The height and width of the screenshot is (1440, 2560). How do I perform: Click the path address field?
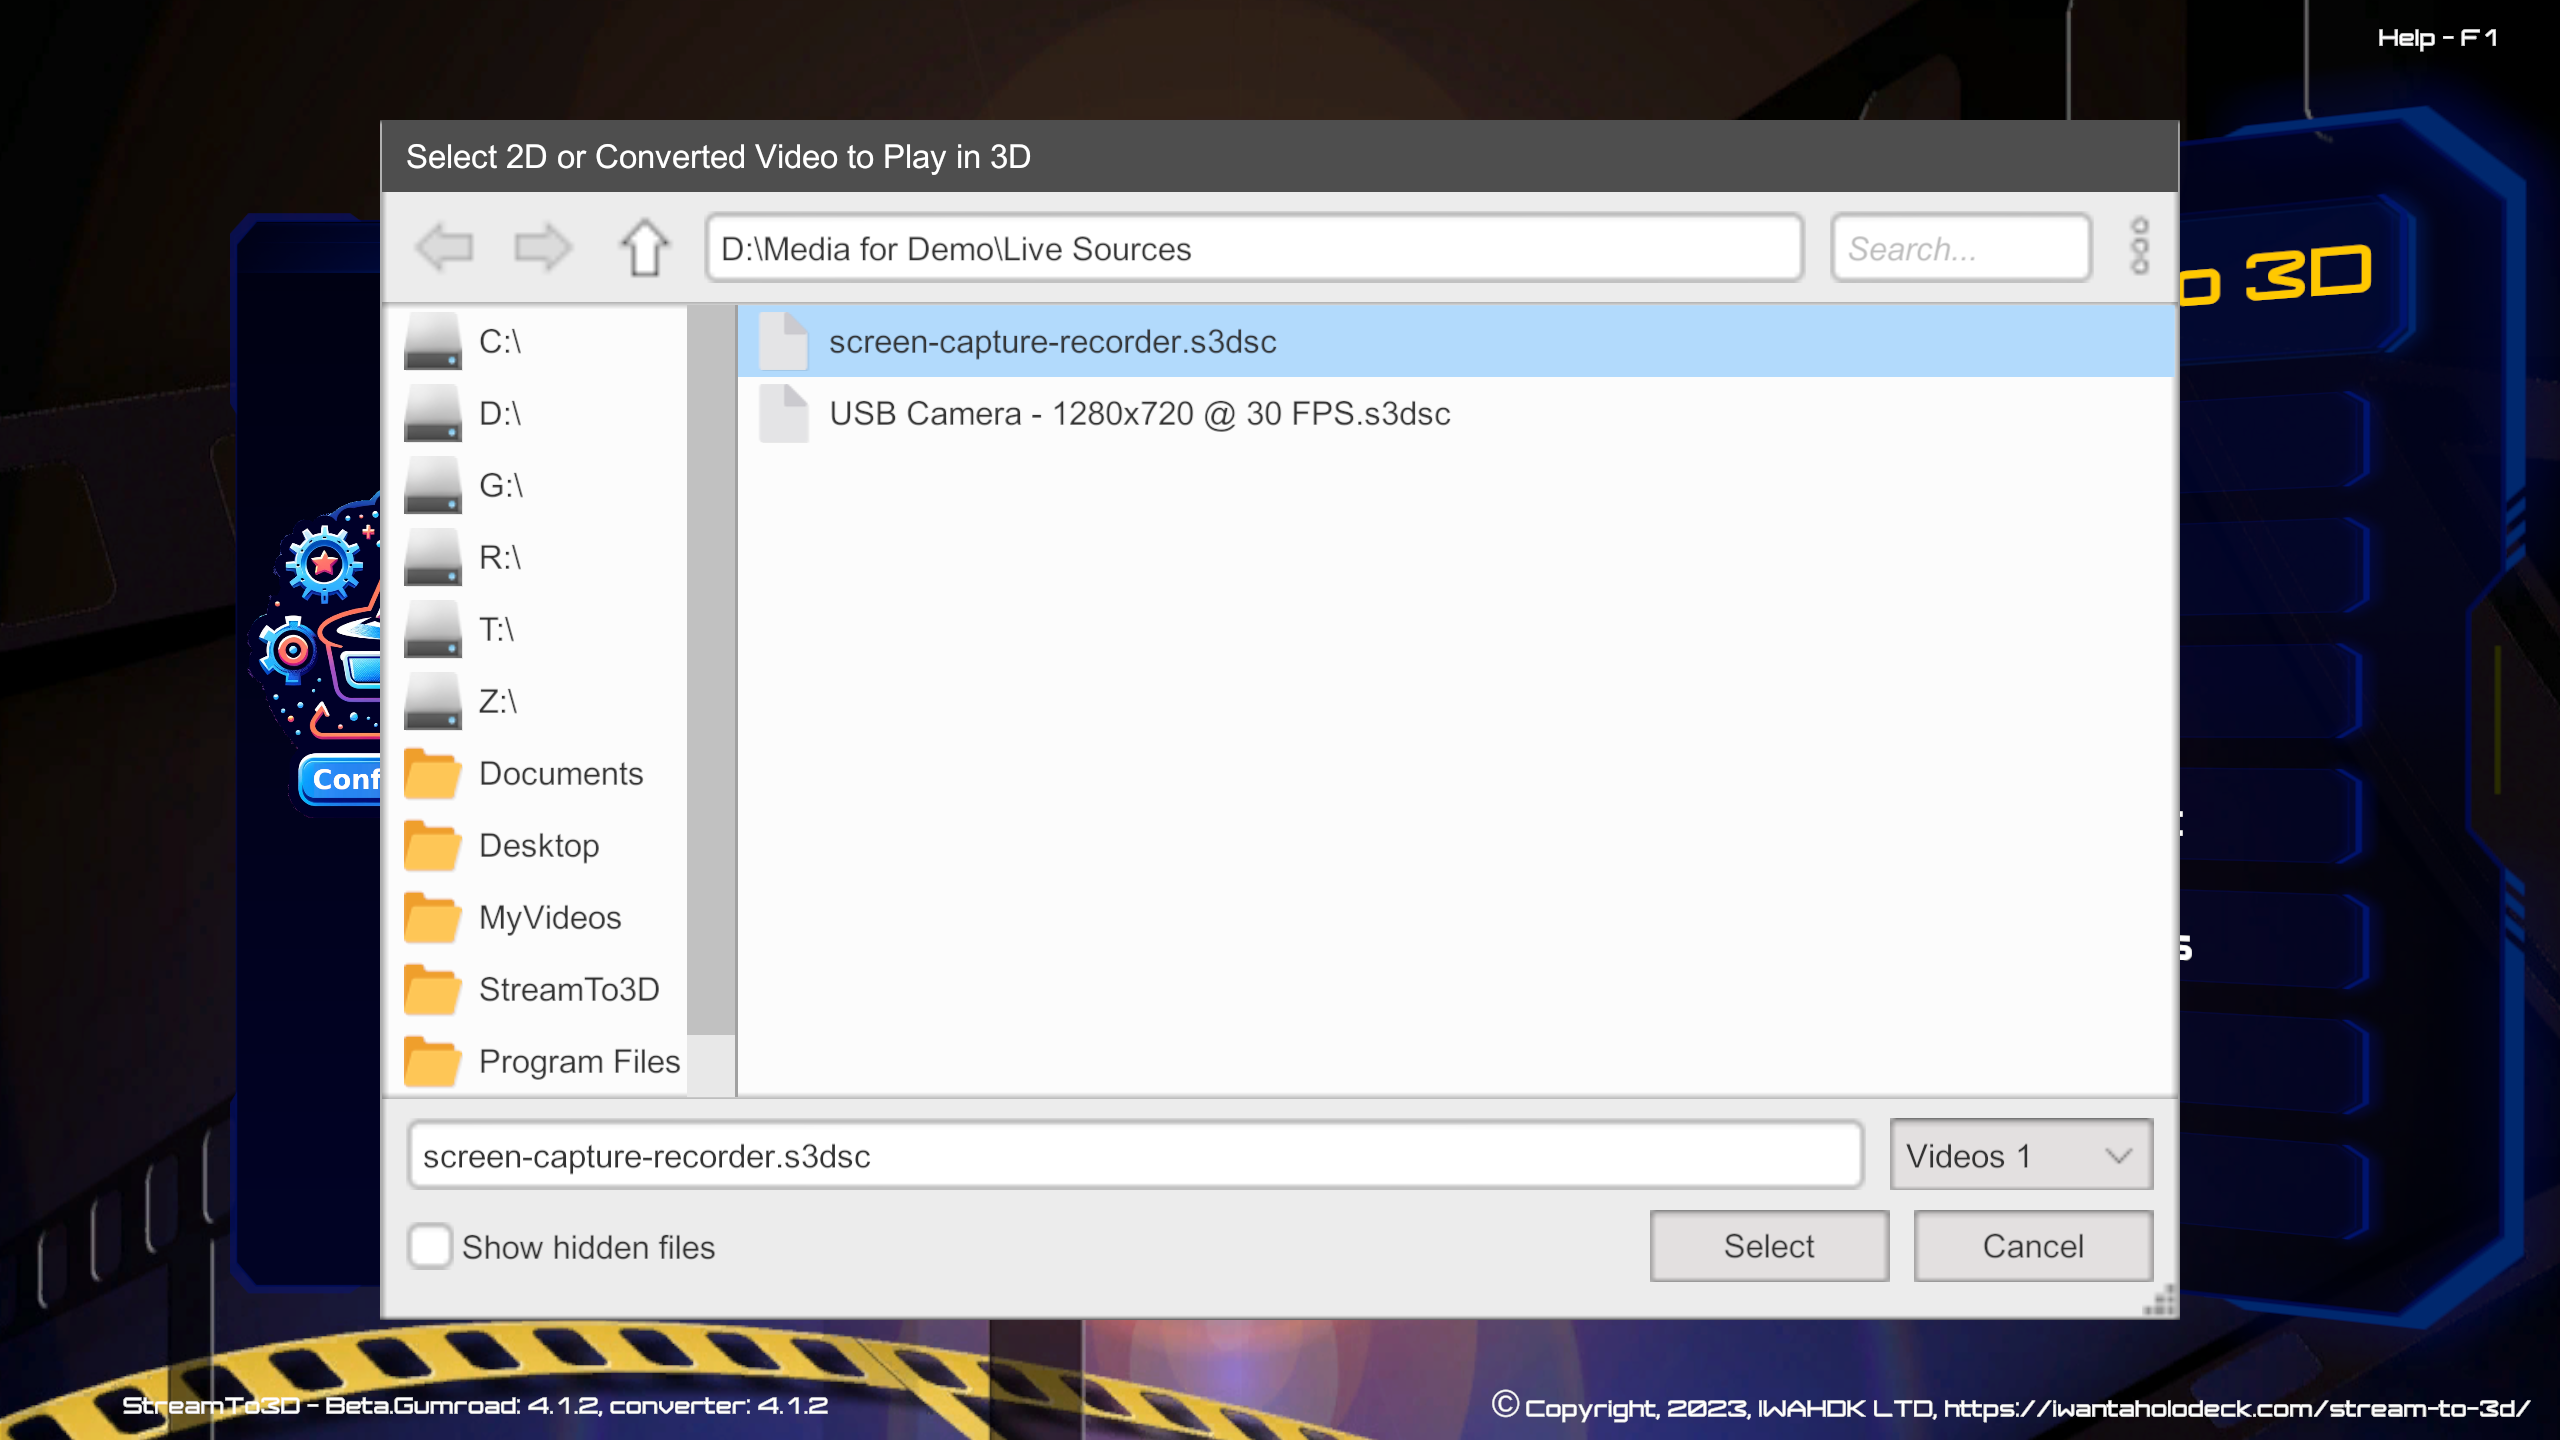(1254, 248)
